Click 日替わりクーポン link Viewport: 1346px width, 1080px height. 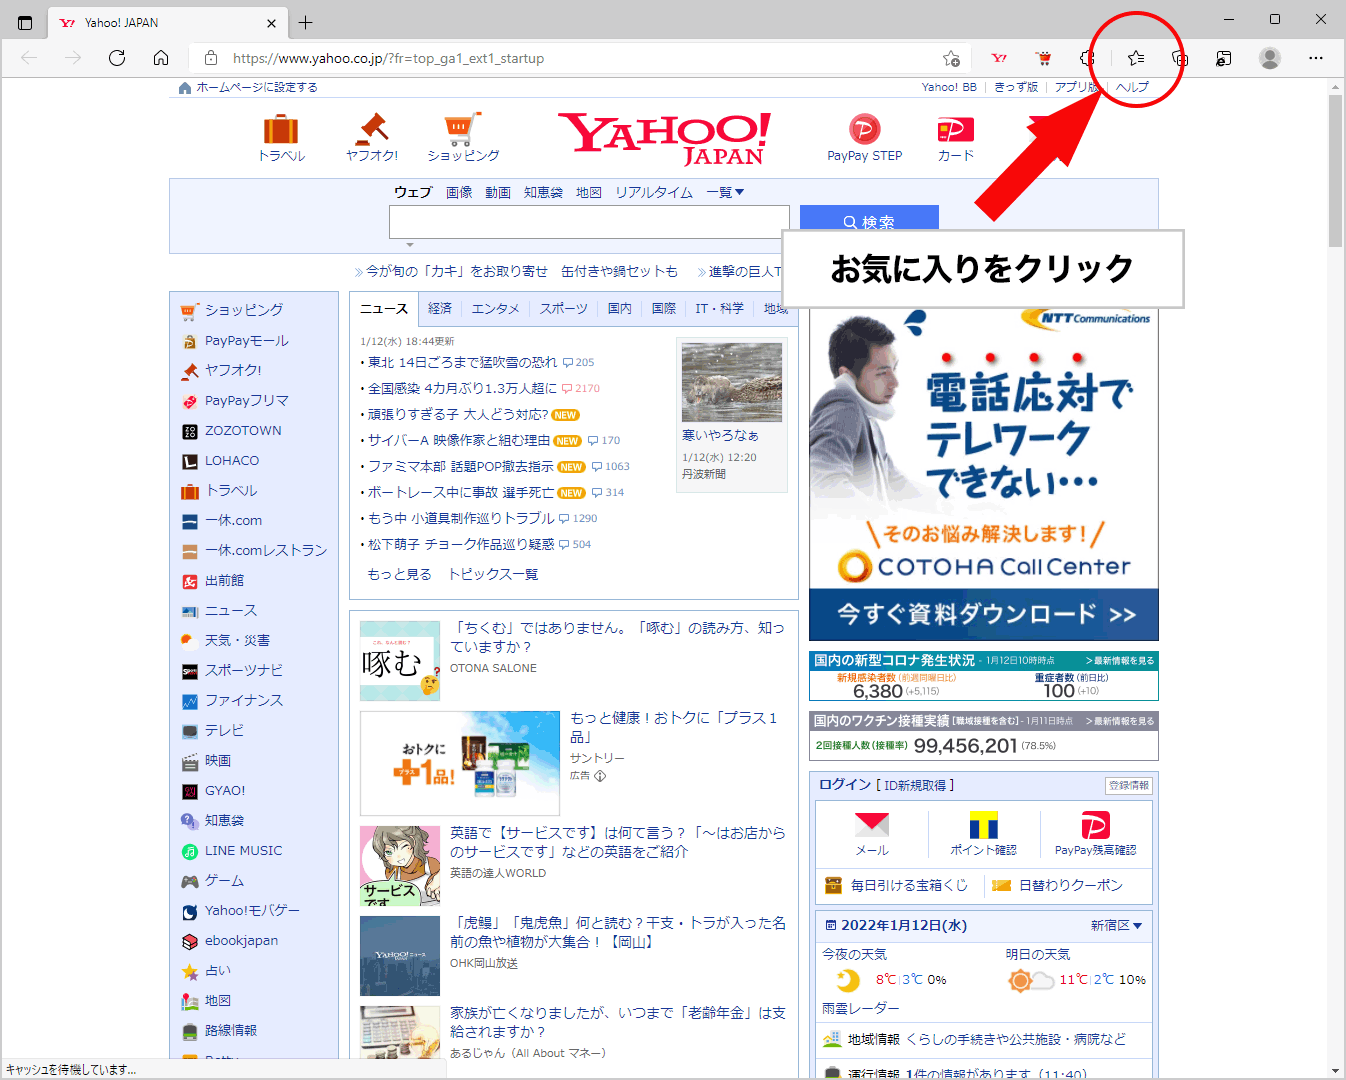click(x=1070, y=885)
